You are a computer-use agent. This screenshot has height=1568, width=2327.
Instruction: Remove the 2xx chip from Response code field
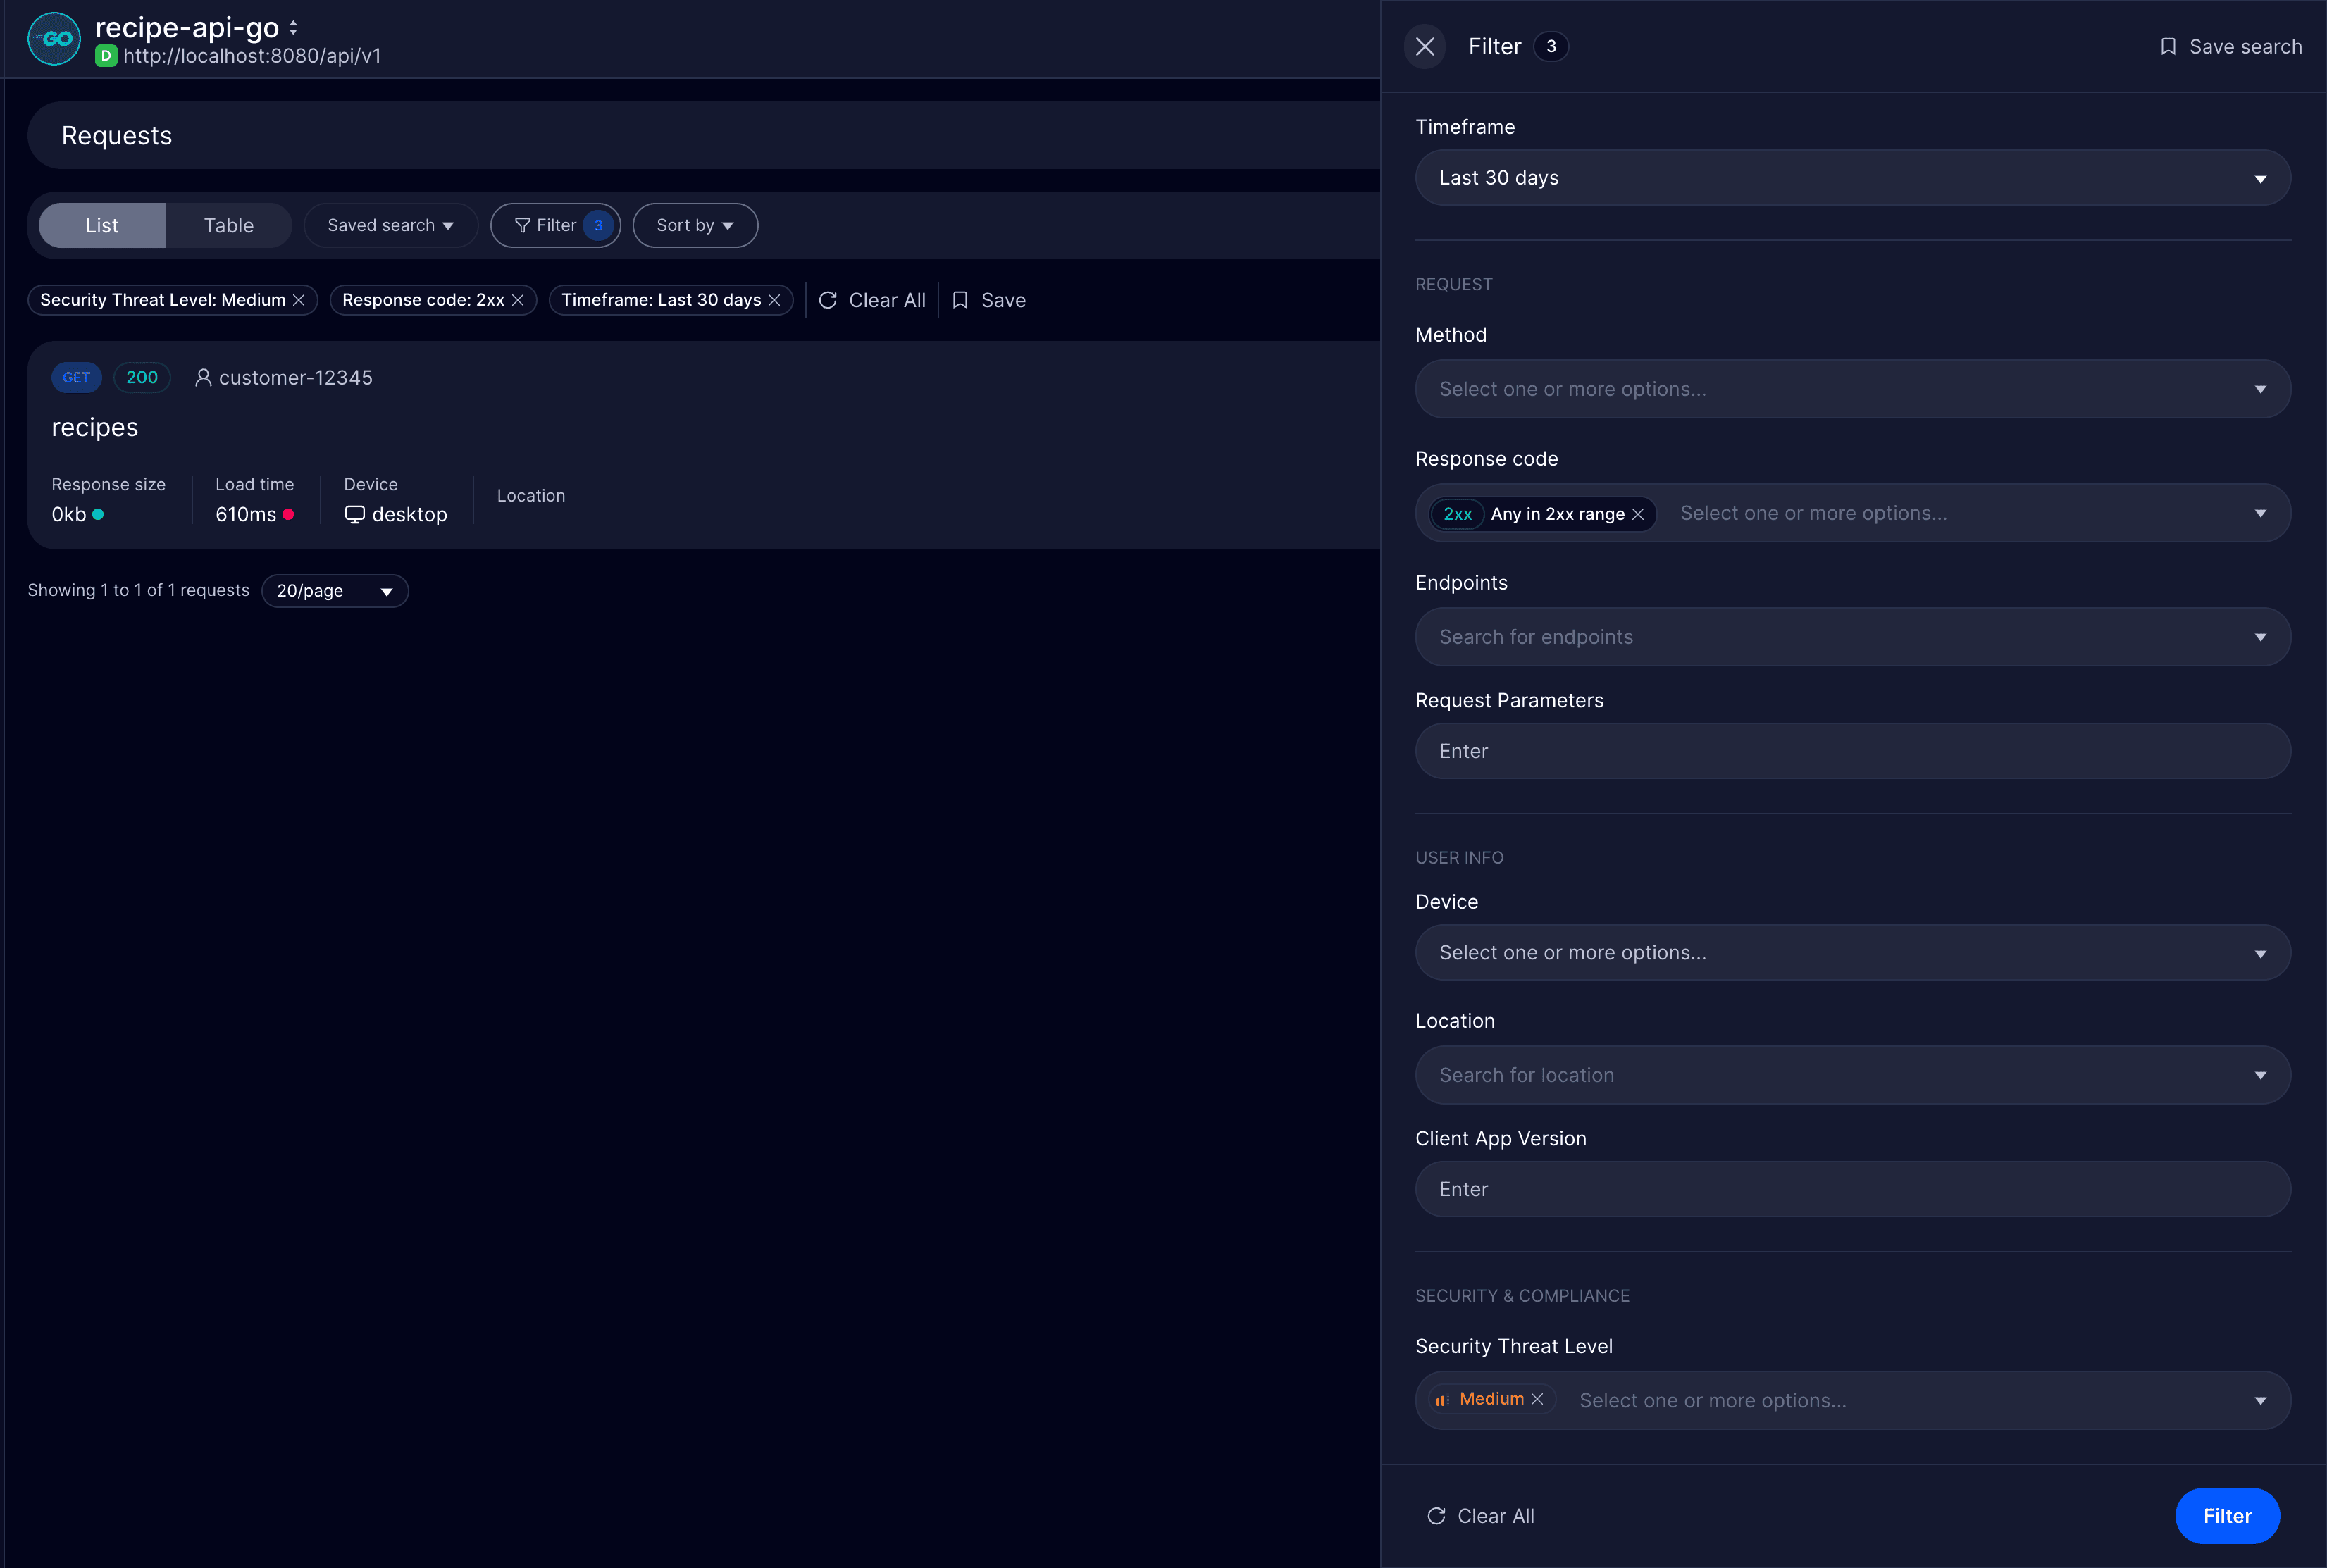click(x=1639, y=514)
